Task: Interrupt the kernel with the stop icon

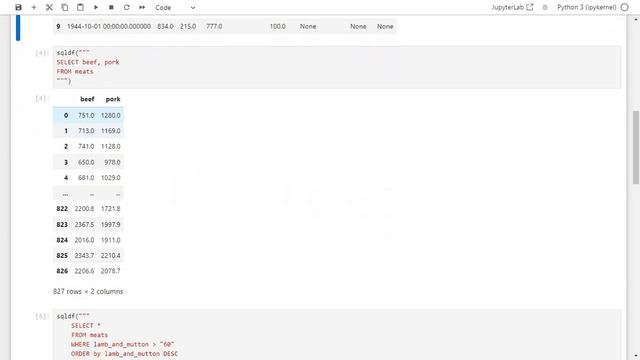Action: click(111, 7)
